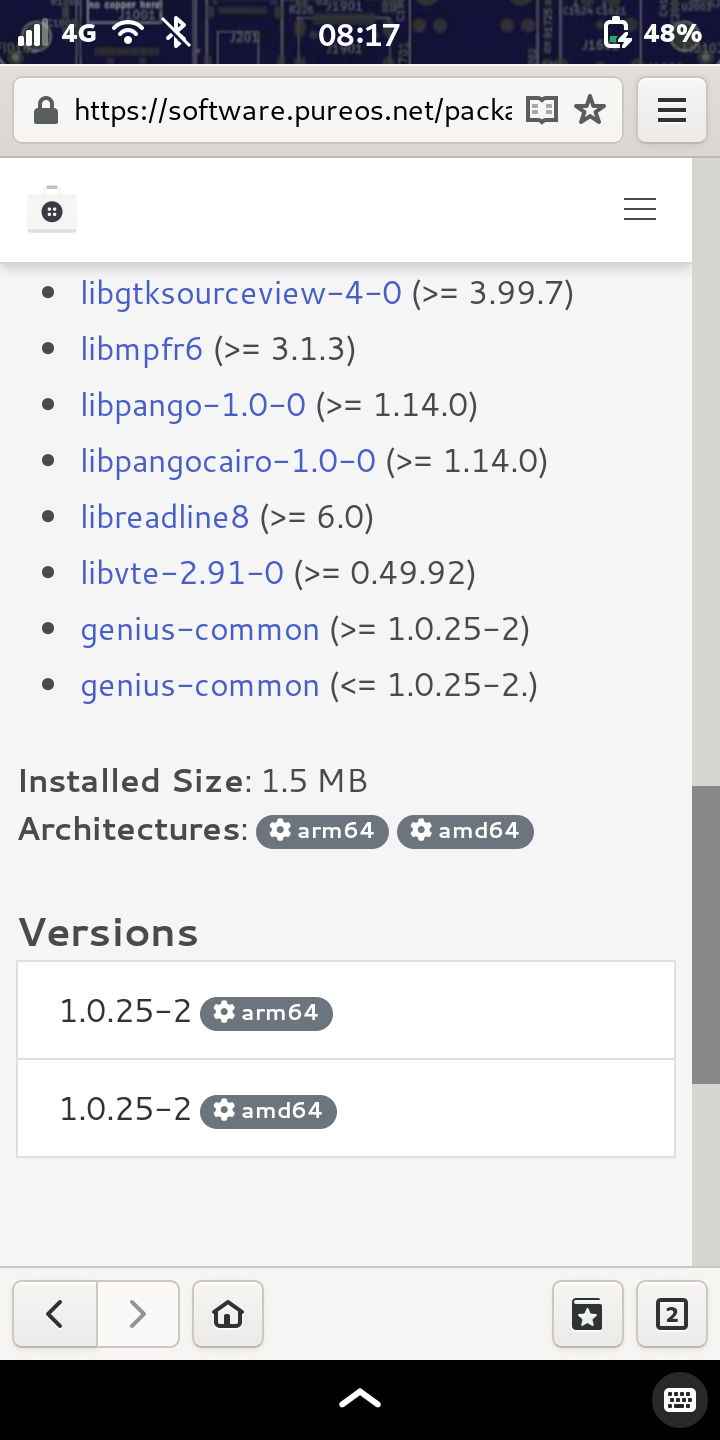Focus the URL address field
Screen dimensions: 720x1440
(292, 110)
